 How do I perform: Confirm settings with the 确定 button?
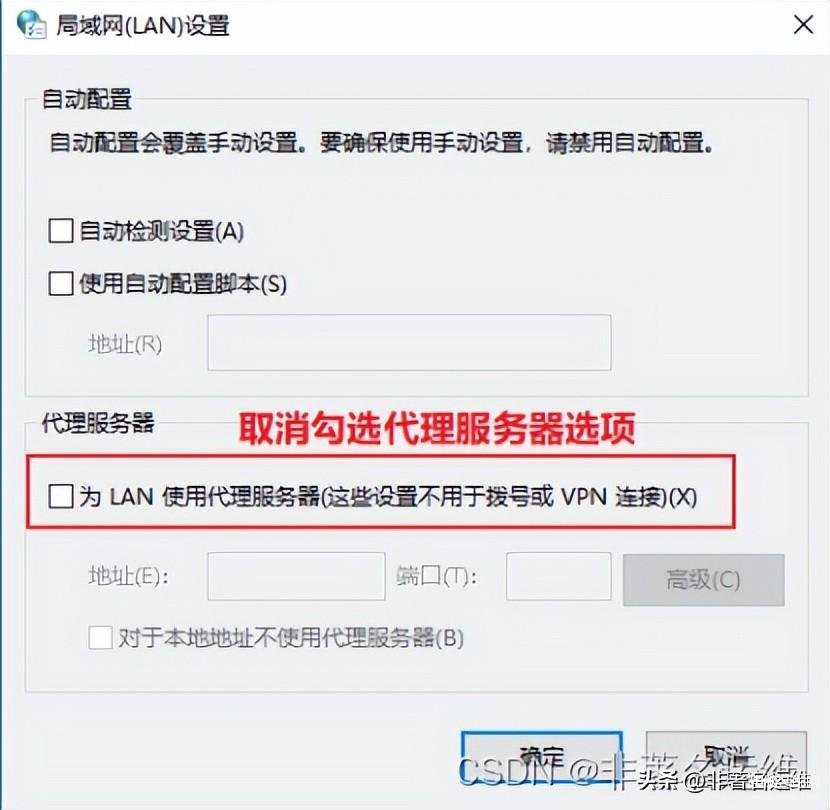click(542, 758)
